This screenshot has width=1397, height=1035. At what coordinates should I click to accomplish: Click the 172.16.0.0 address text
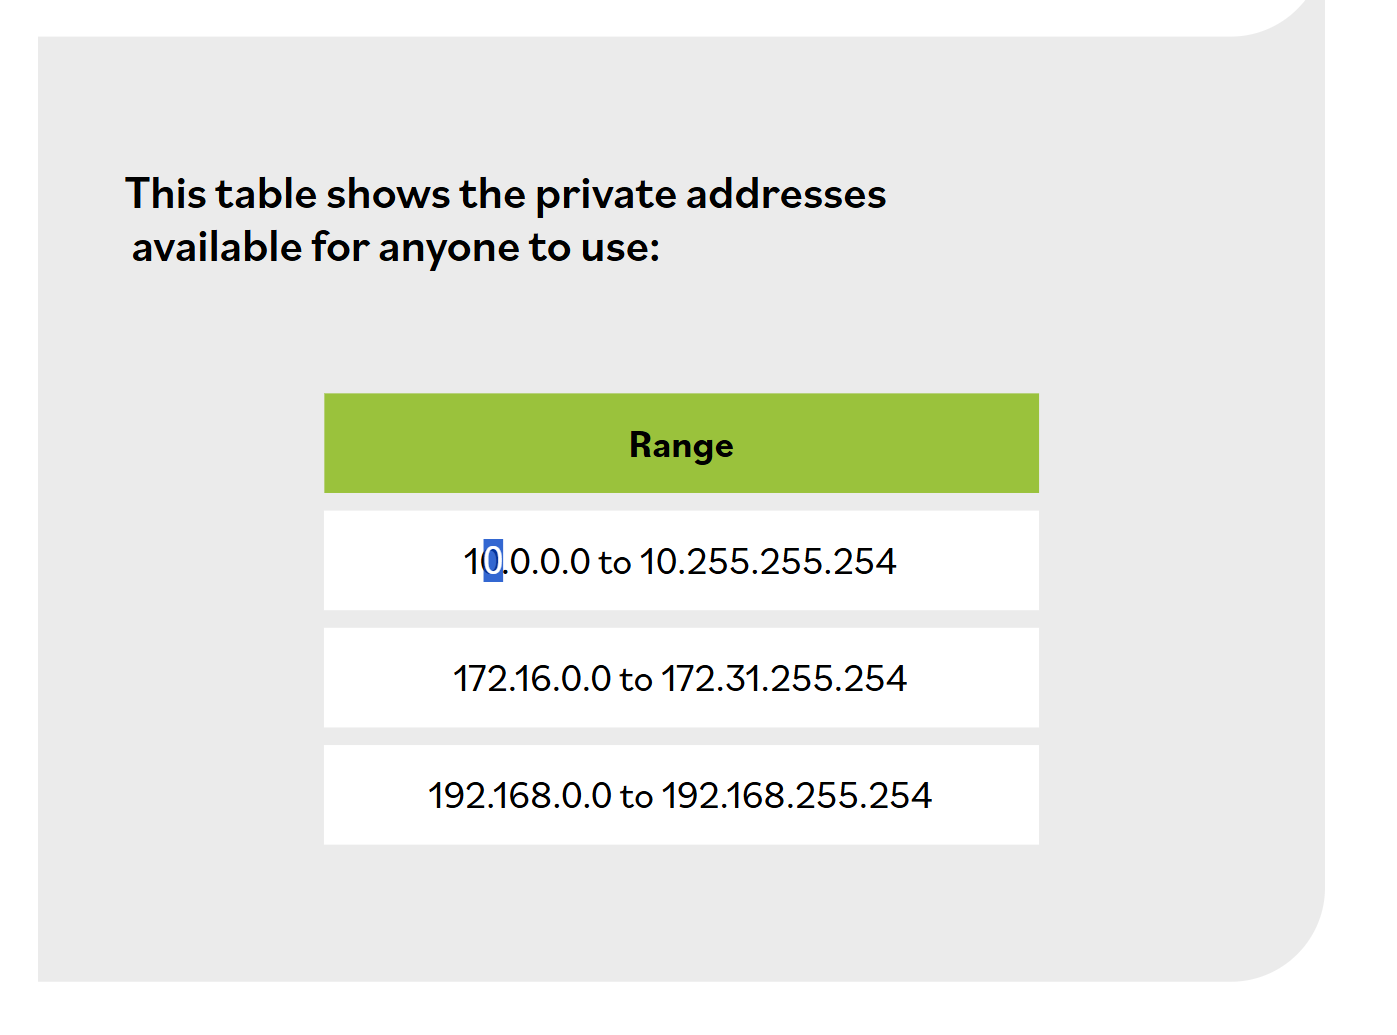tap(531, 679)
